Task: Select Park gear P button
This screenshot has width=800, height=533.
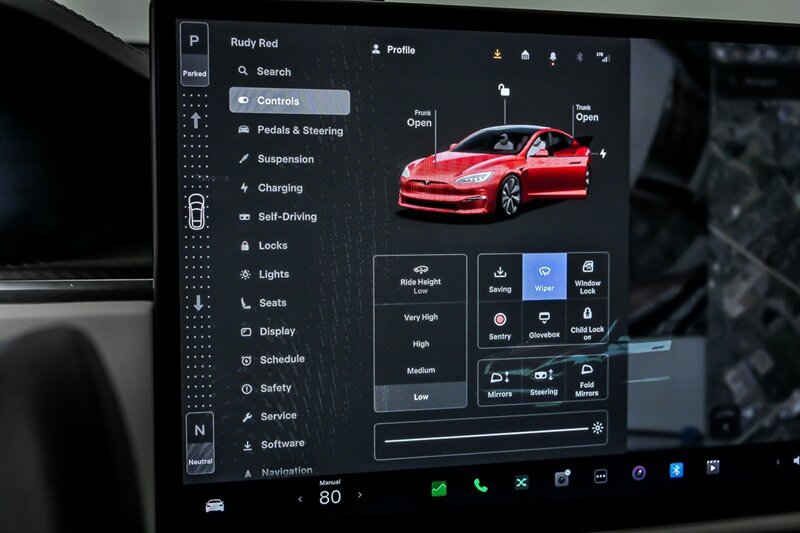Action: pyautogui.click(x=194, y=54)
